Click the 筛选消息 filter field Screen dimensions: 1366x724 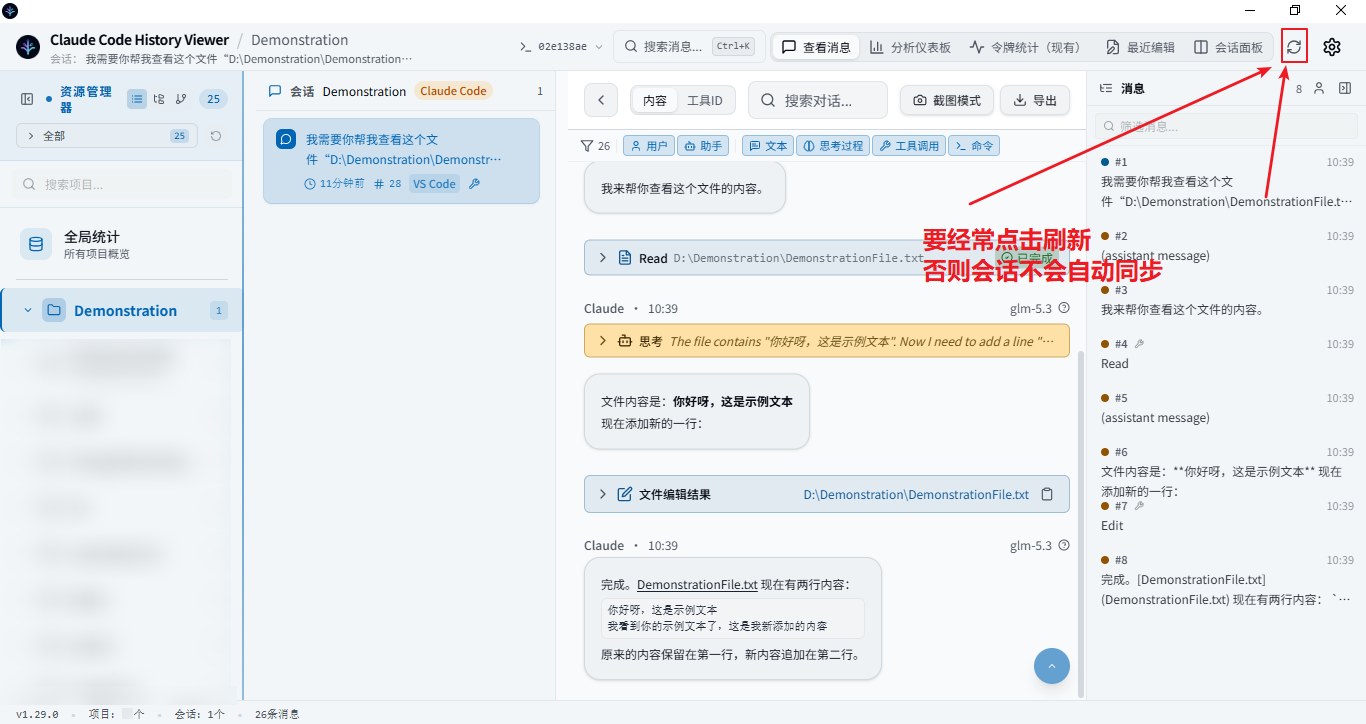(x=1225, y=127)
